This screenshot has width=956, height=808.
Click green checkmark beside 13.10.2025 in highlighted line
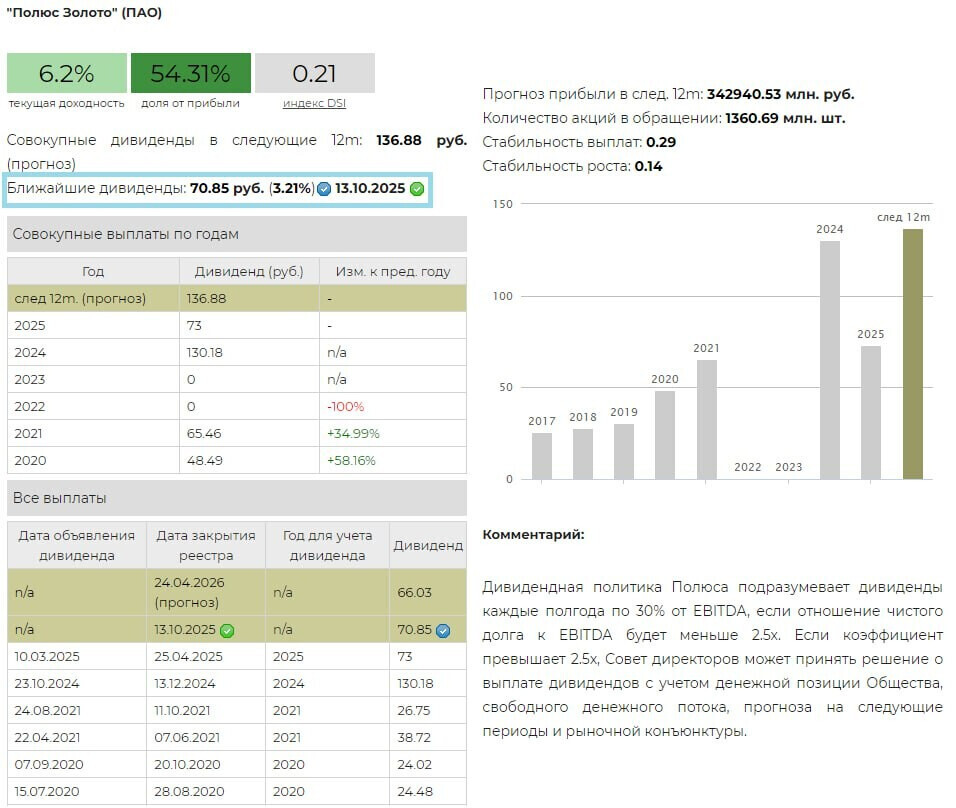pyautogui.click(x=417, y=188)
